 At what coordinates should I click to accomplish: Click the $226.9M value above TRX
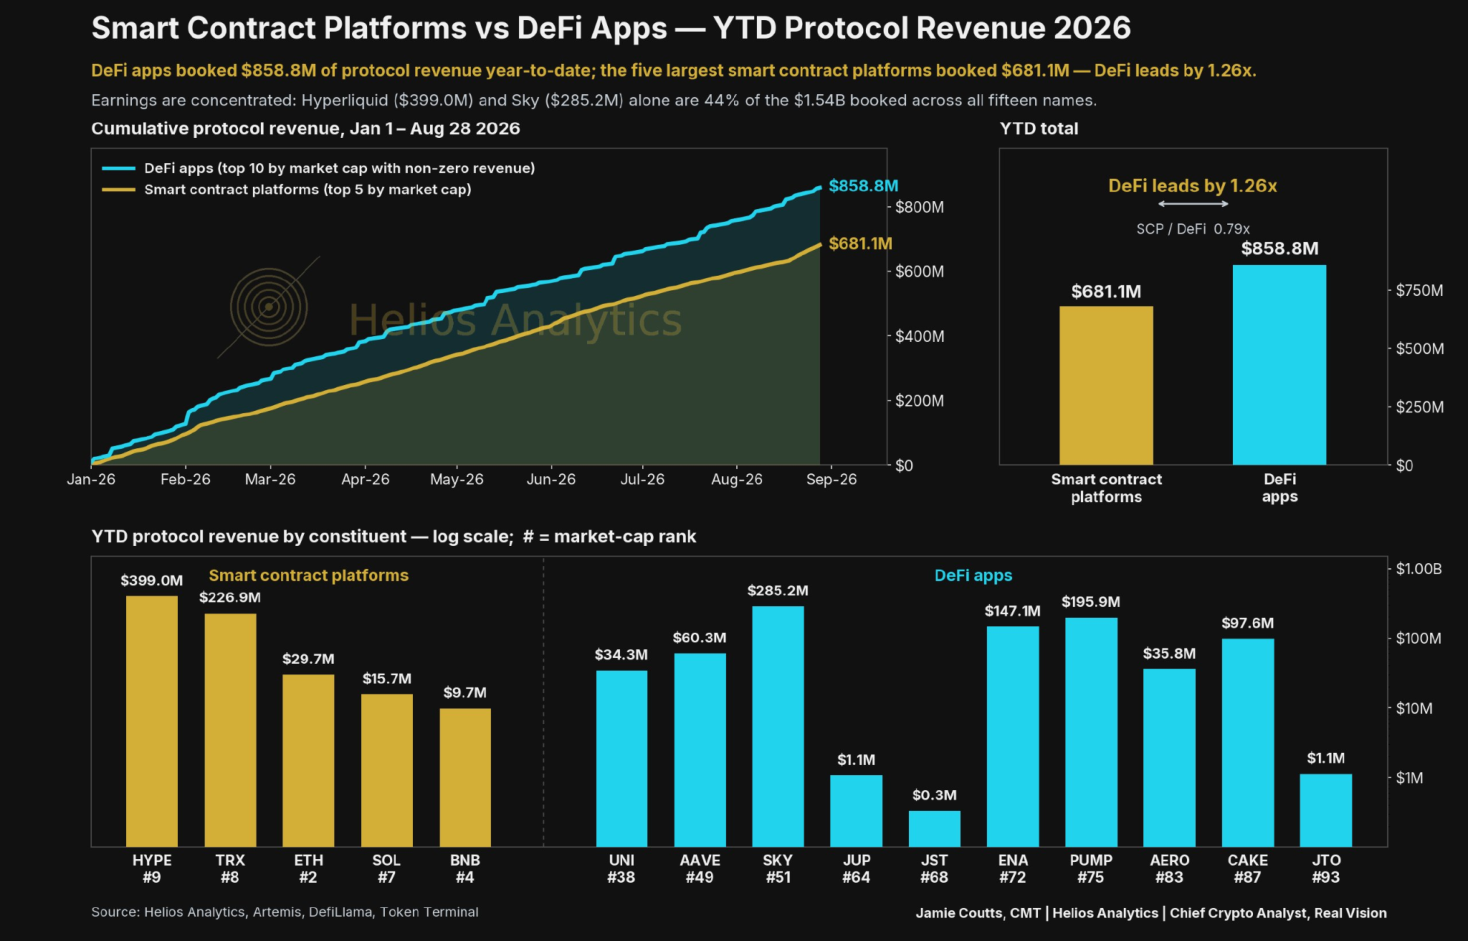tap(230, 597)
